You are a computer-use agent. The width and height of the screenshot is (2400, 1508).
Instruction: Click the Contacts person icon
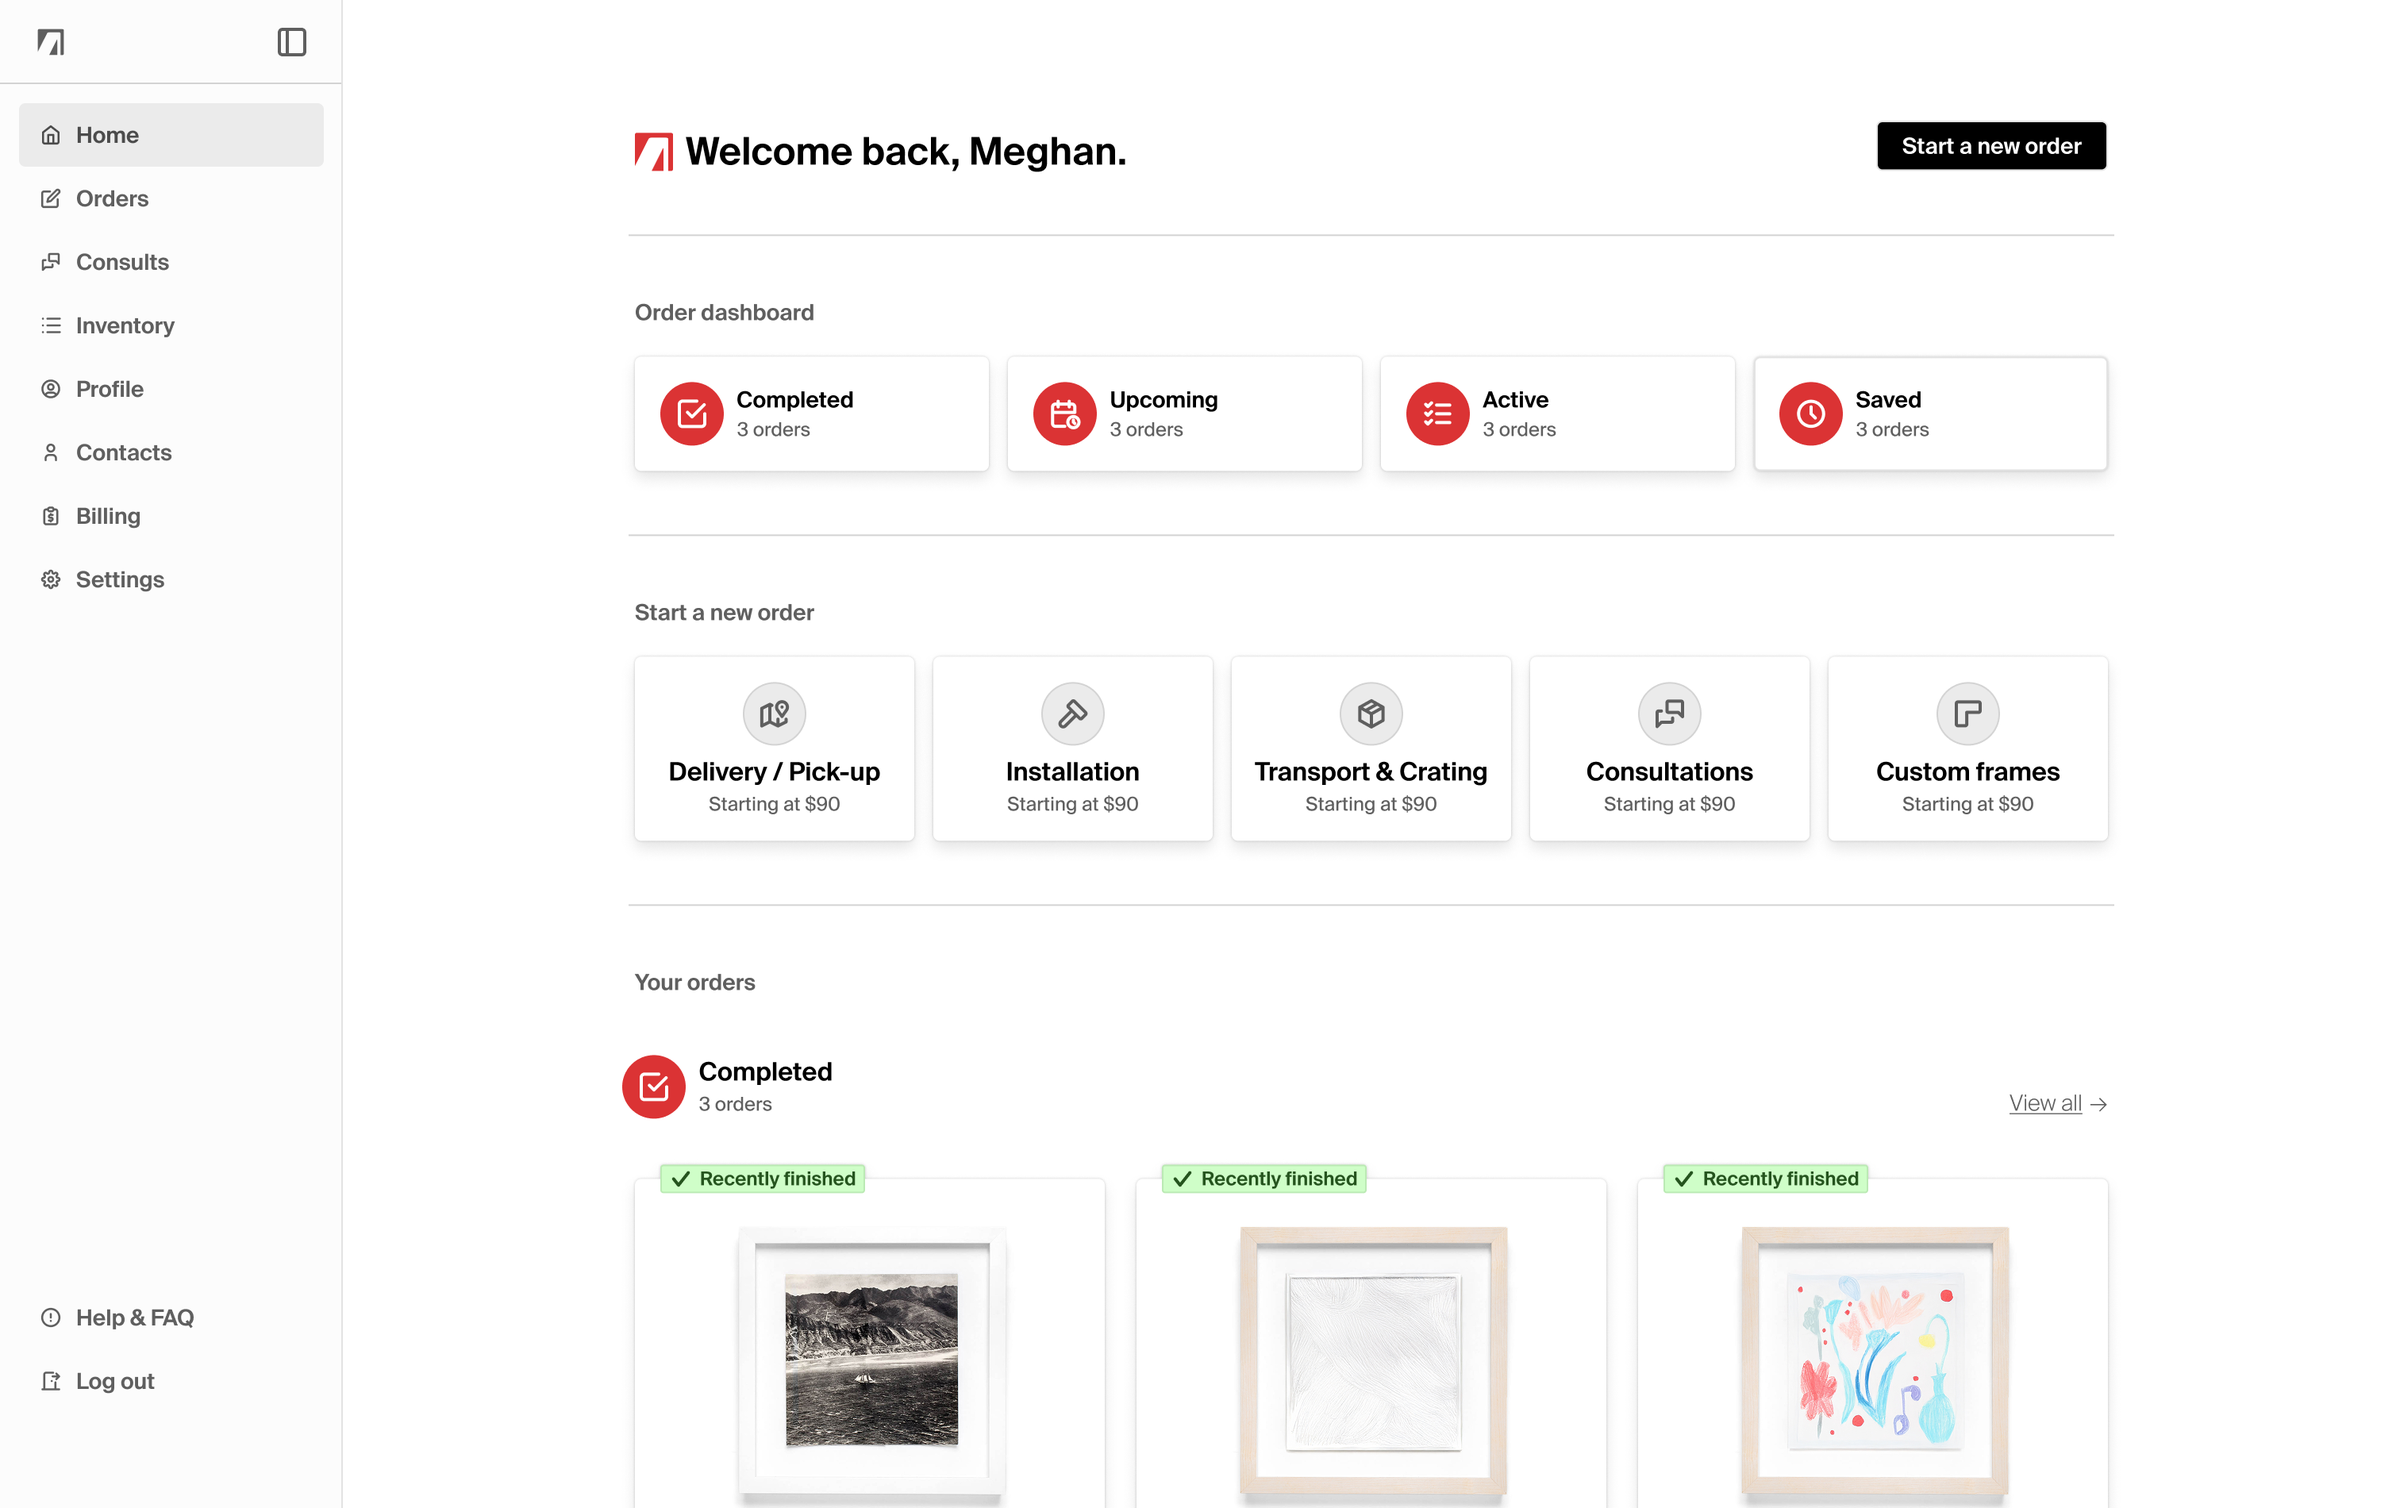tap(51, 452)
